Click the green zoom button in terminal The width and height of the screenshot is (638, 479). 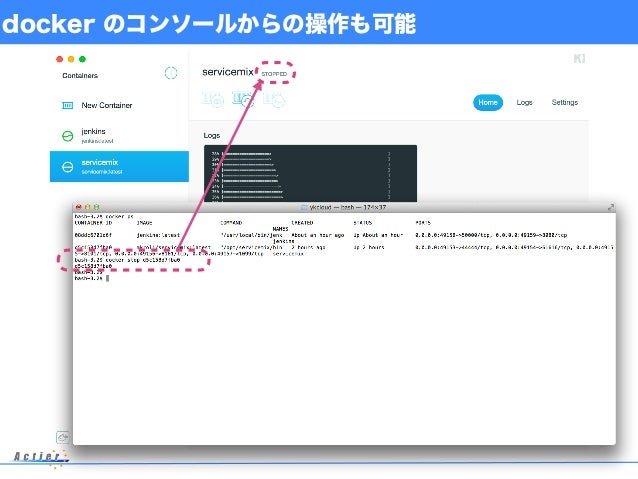coord(96,207)
